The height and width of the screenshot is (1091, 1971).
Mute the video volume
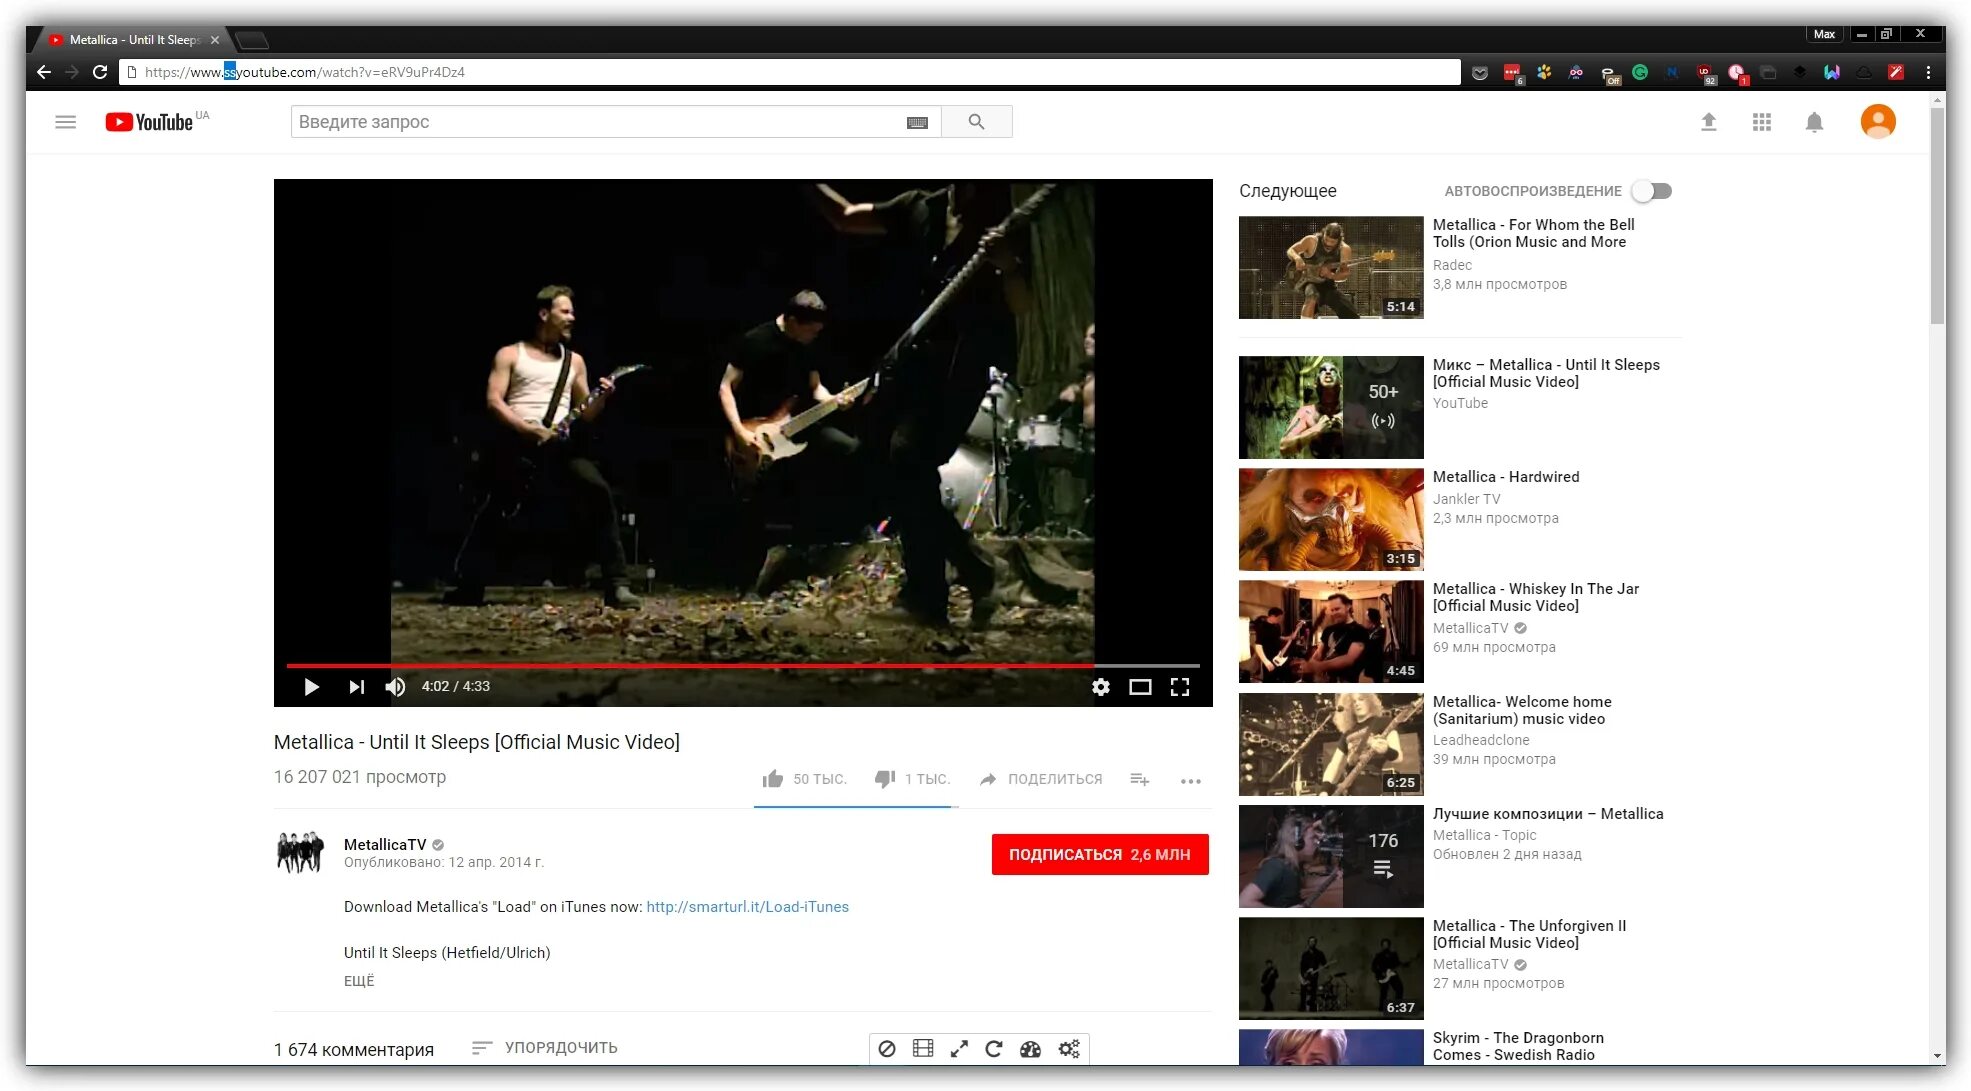(x=395, y=687)
